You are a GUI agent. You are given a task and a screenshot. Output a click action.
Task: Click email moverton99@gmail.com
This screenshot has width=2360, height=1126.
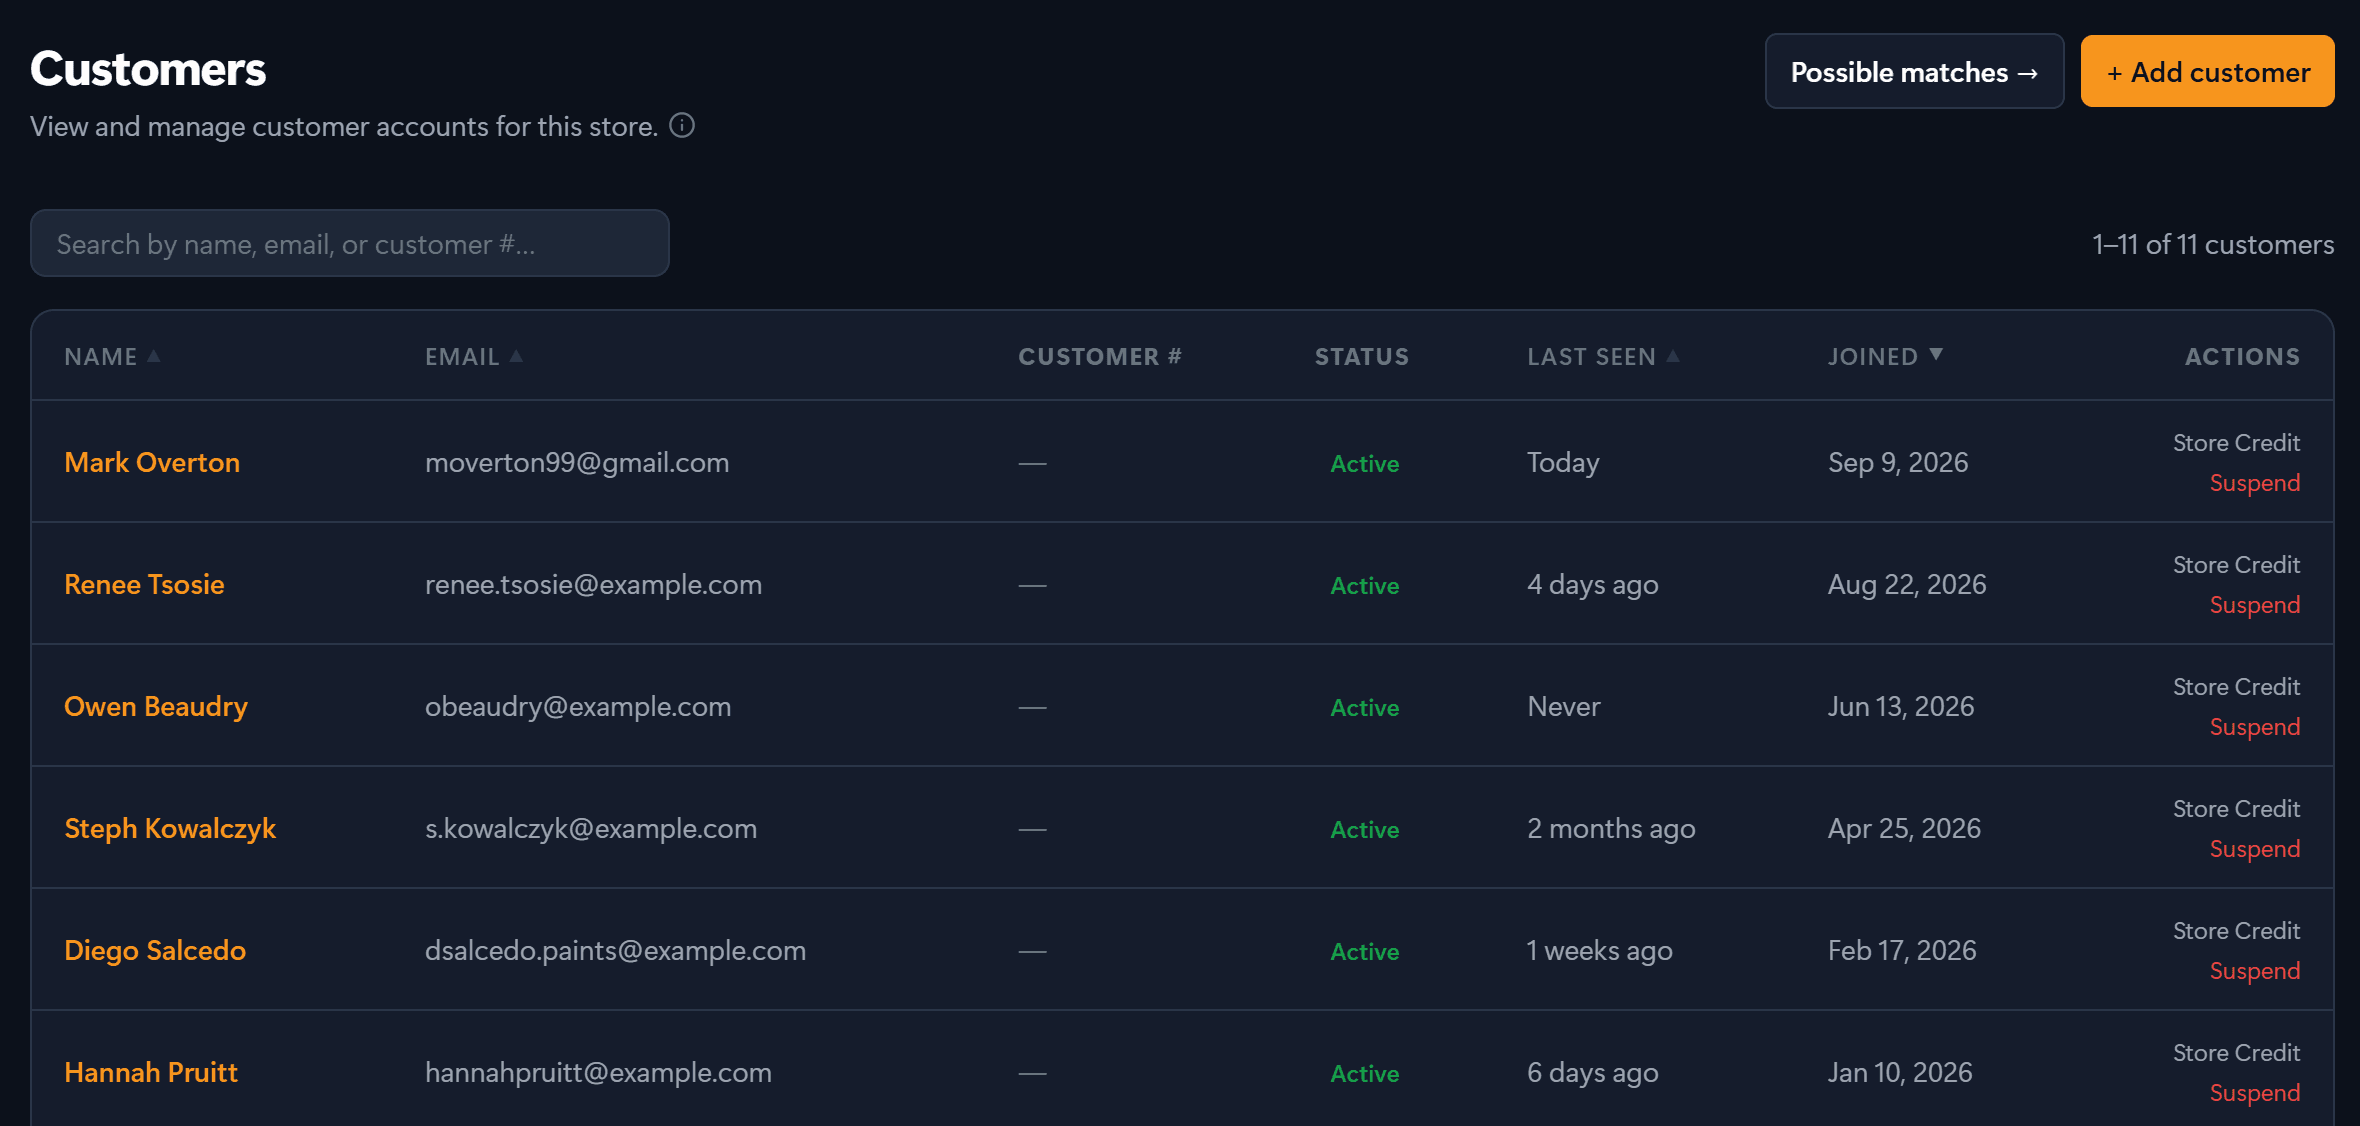pyautogui.click(x=577, y=462)
